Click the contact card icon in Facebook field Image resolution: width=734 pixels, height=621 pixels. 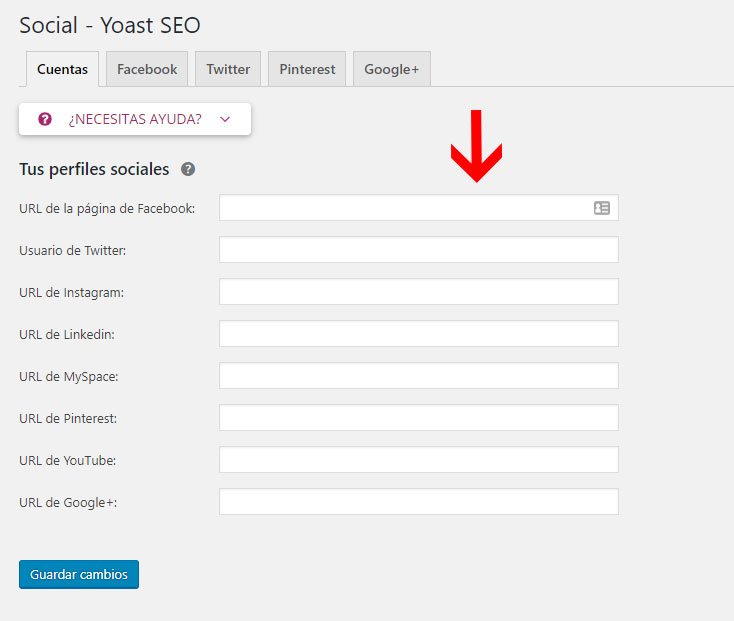[602, 208]
